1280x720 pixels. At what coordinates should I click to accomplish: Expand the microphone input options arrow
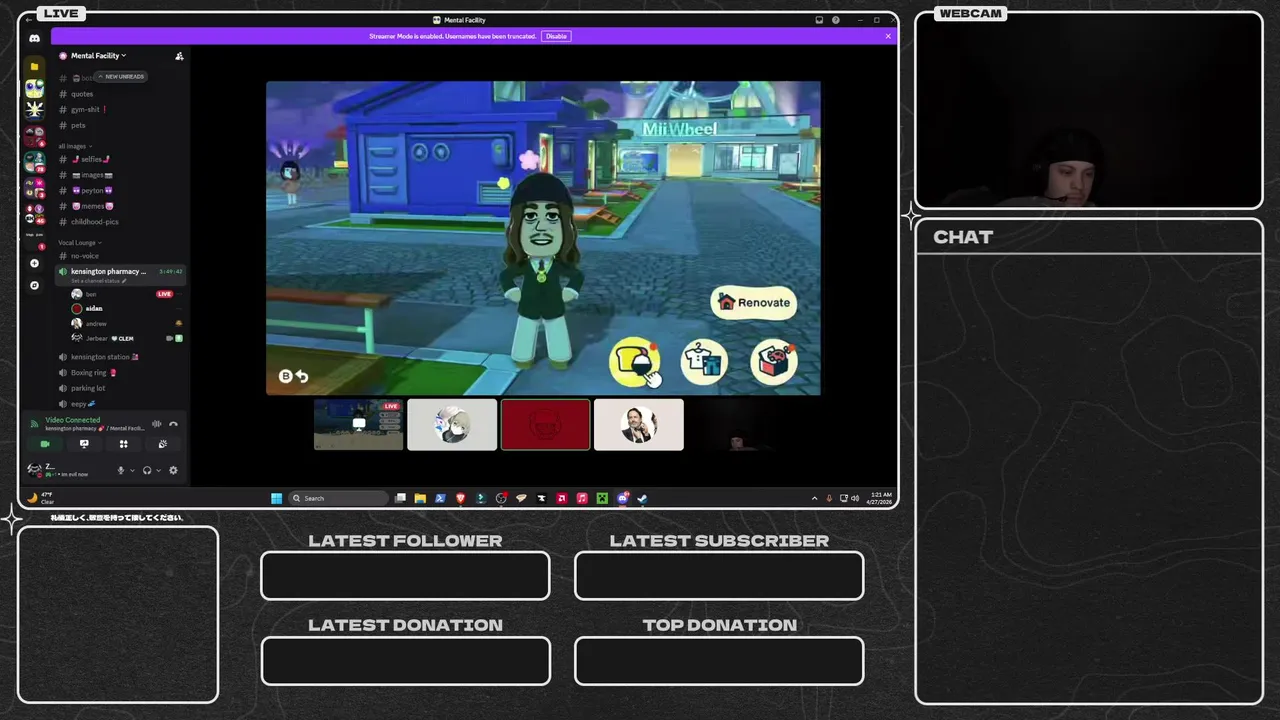[x=132, y=470]
